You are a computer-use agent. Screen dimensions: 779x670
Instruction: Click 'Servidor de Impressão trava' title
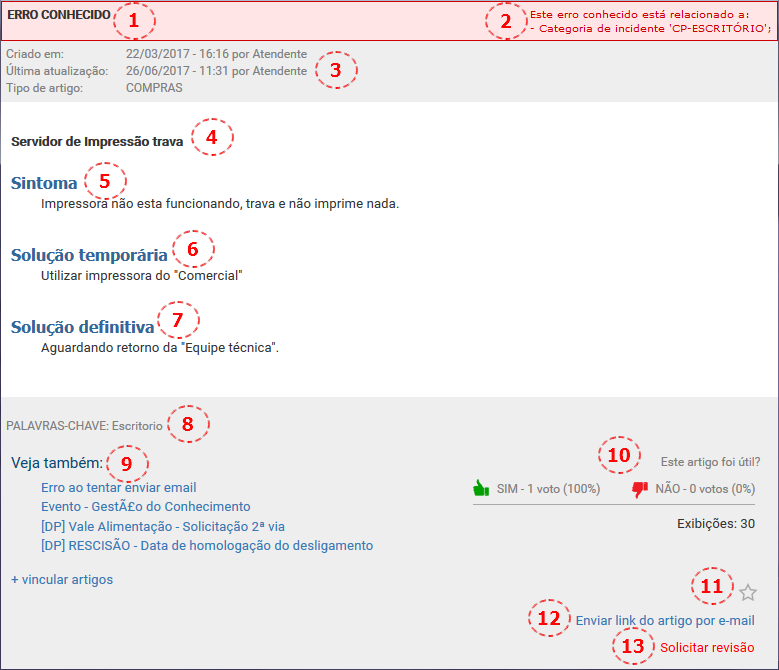click(x=97, y=142)
